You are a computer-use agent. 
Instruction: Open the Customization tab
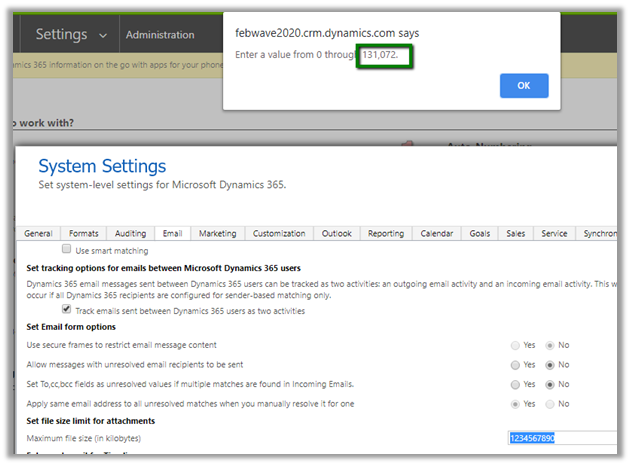279,233
